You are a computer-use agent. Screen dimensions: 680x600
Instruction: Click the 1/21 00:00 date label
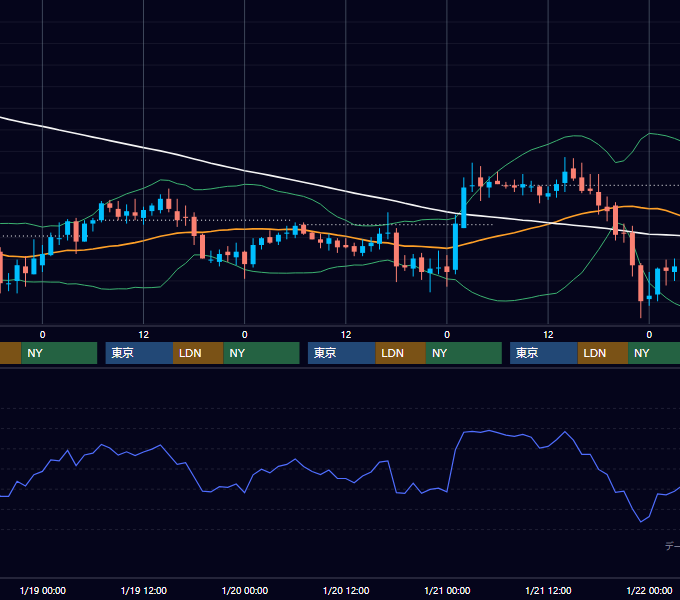[x=447, y=590]
